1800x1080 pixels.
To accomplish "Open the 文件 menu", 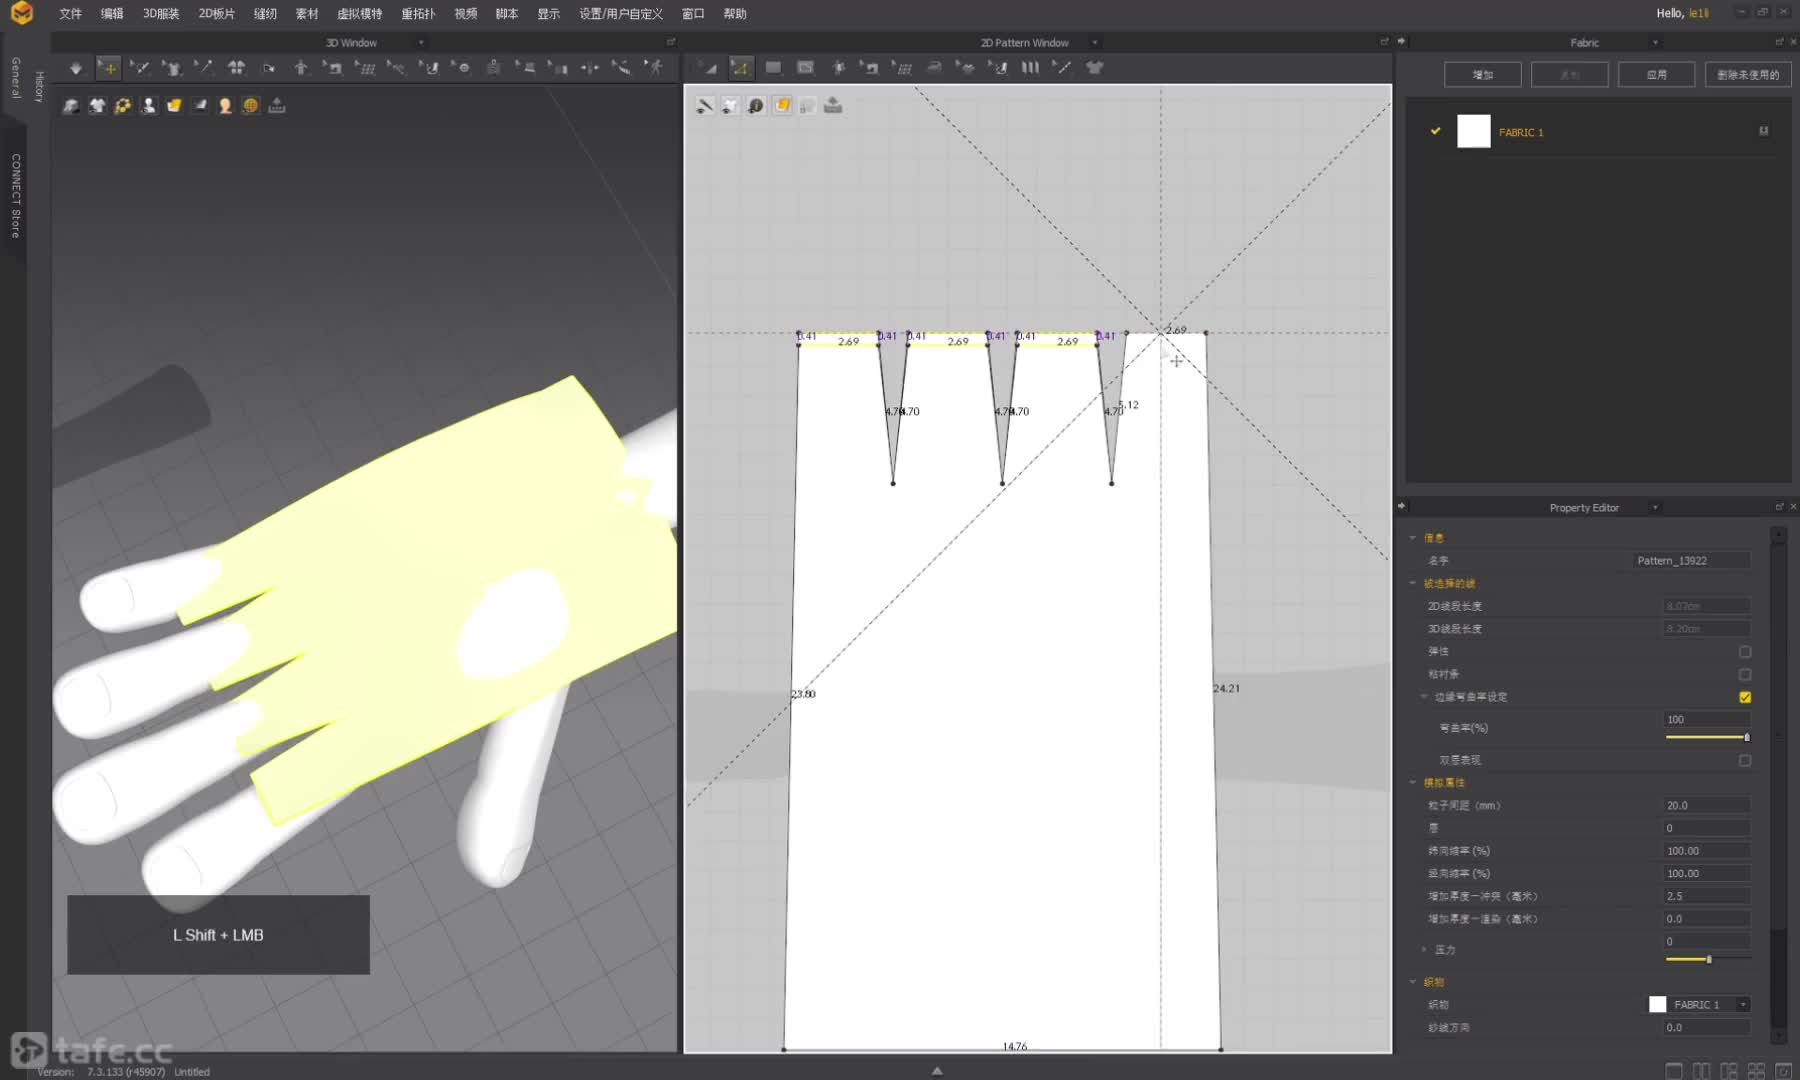I will (x=70, y=14).
